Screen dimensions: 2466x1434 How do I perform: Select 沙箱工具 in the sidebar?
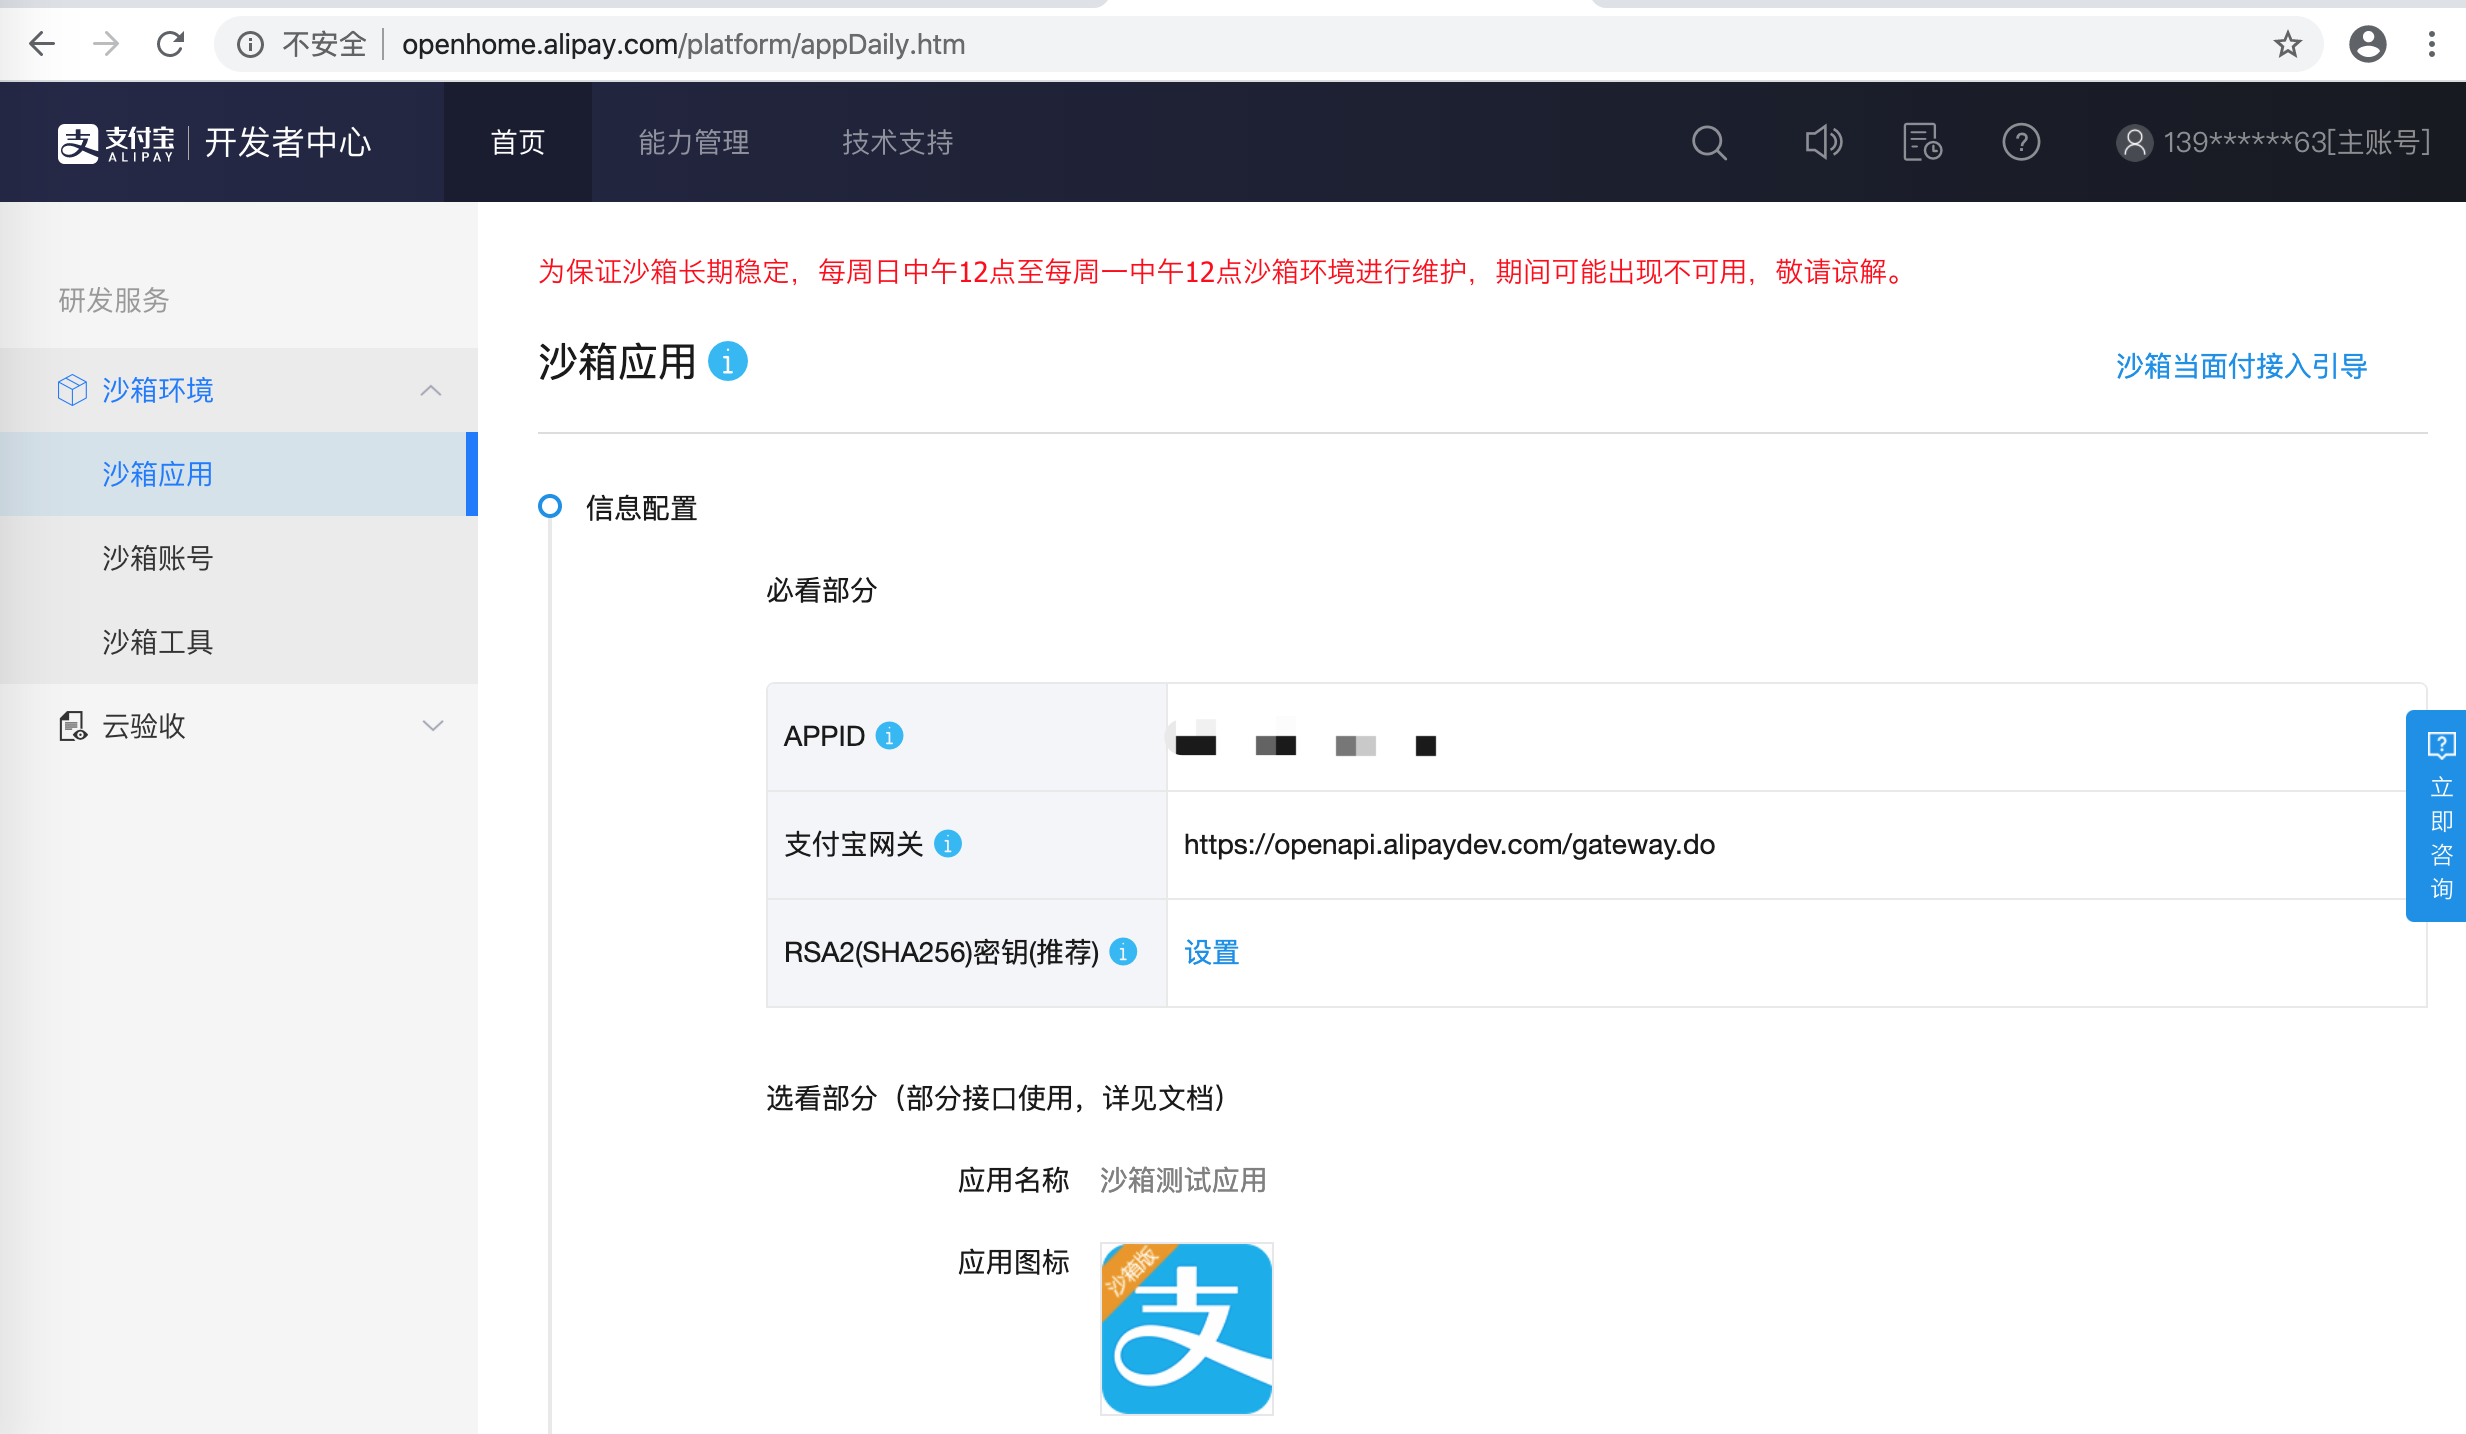(x=239, y=642)
